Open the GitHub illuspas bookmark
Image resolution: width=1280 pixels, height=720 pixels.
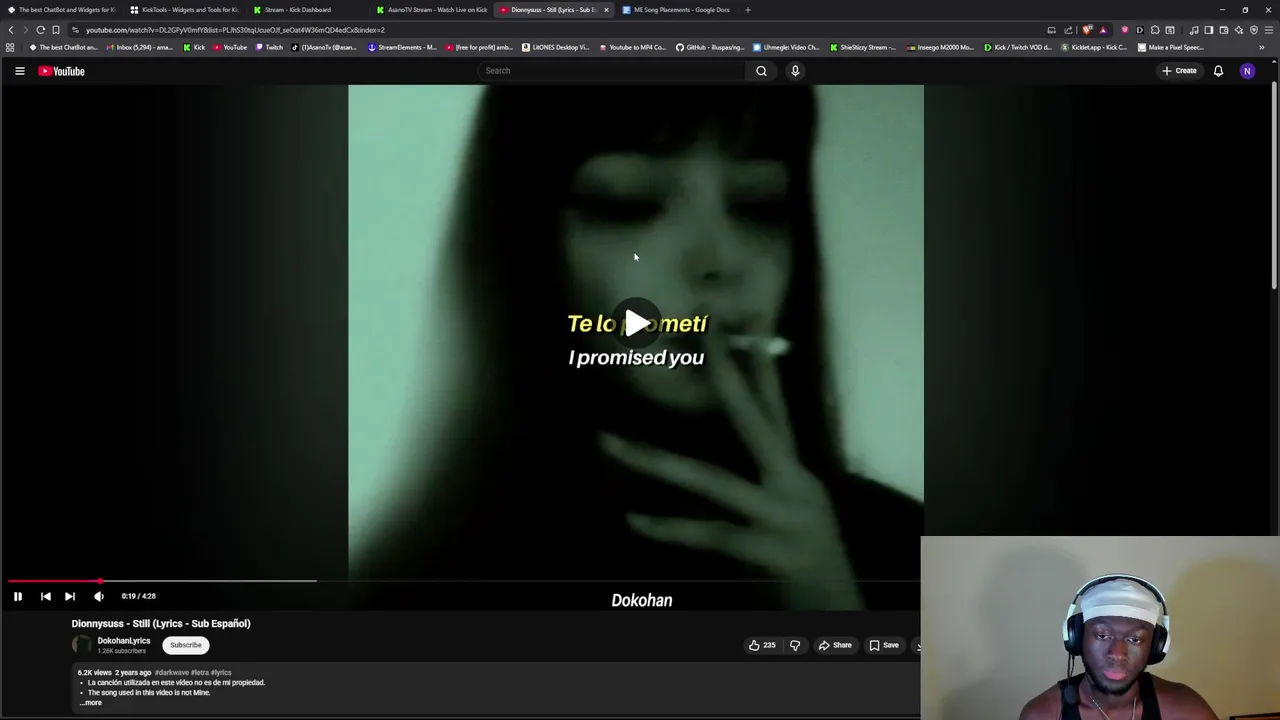pyautogui.click(x=710, y=47)
